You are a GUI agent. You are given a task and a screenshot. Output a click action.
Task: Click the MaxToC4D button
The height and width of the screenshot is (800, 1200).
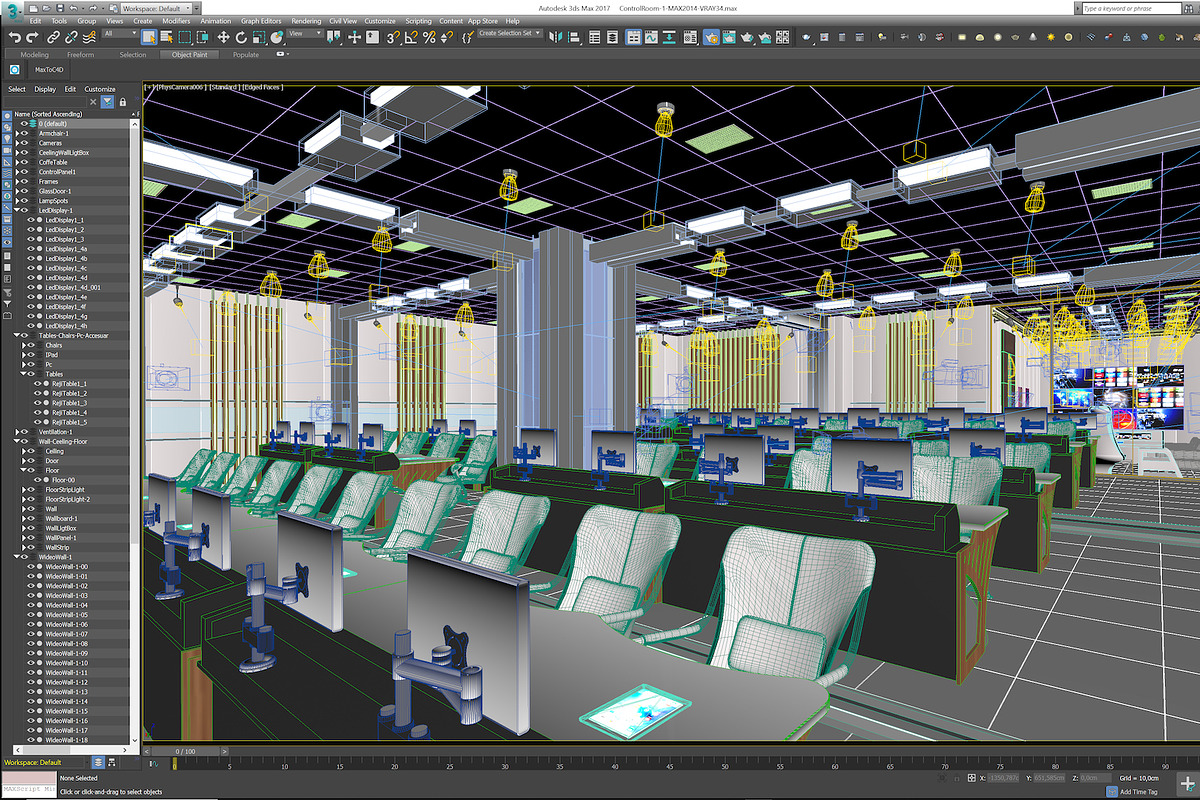point(49,71)
